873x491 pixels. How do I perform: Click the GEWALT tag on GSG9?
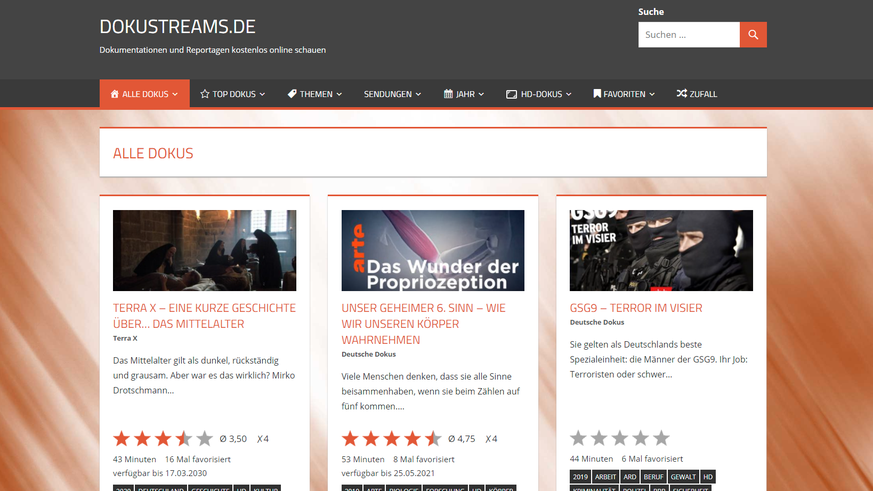point(683,477)
